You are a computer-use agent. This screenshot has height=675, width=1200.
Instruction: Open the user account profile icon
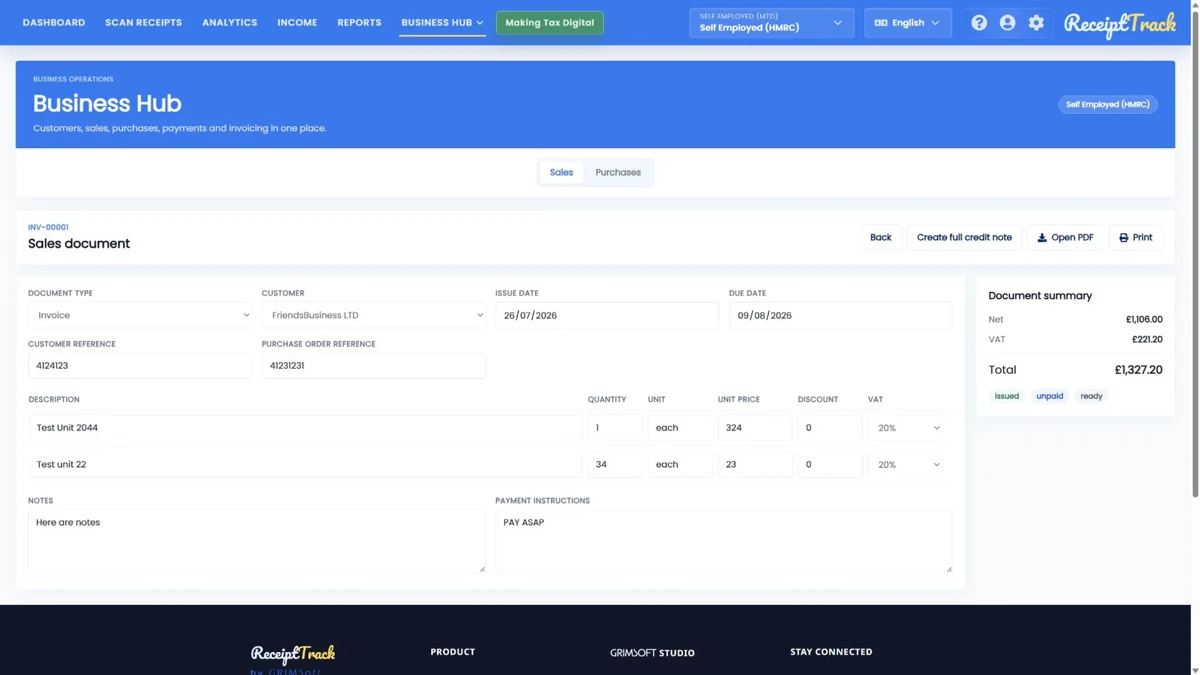[x=1007, y=22]
